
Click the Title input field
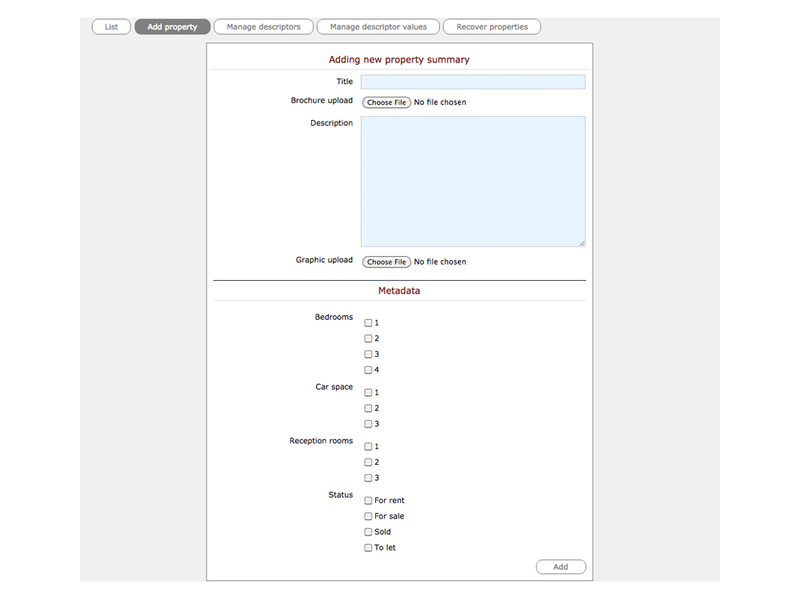[x=472, y=82]
